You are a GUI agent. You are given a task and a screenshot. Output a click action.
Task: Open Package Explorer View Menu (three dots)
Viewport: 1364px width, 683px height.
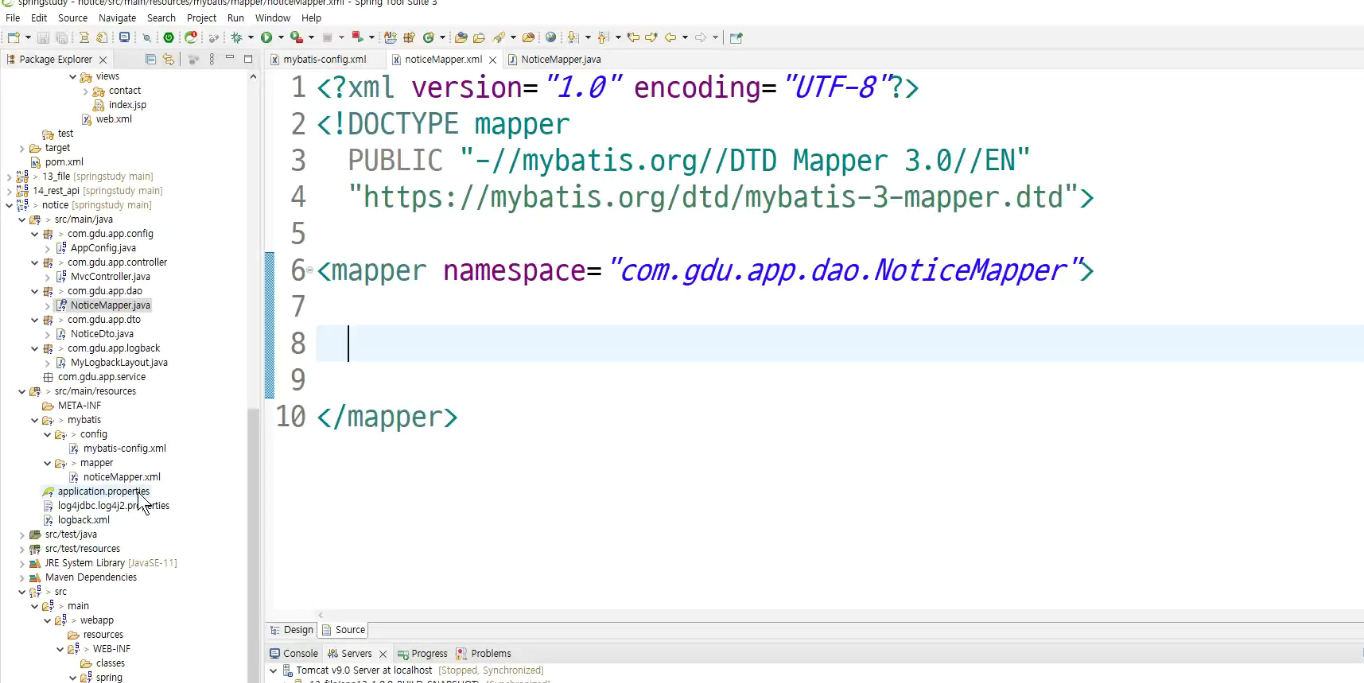[x=211, y=59]
